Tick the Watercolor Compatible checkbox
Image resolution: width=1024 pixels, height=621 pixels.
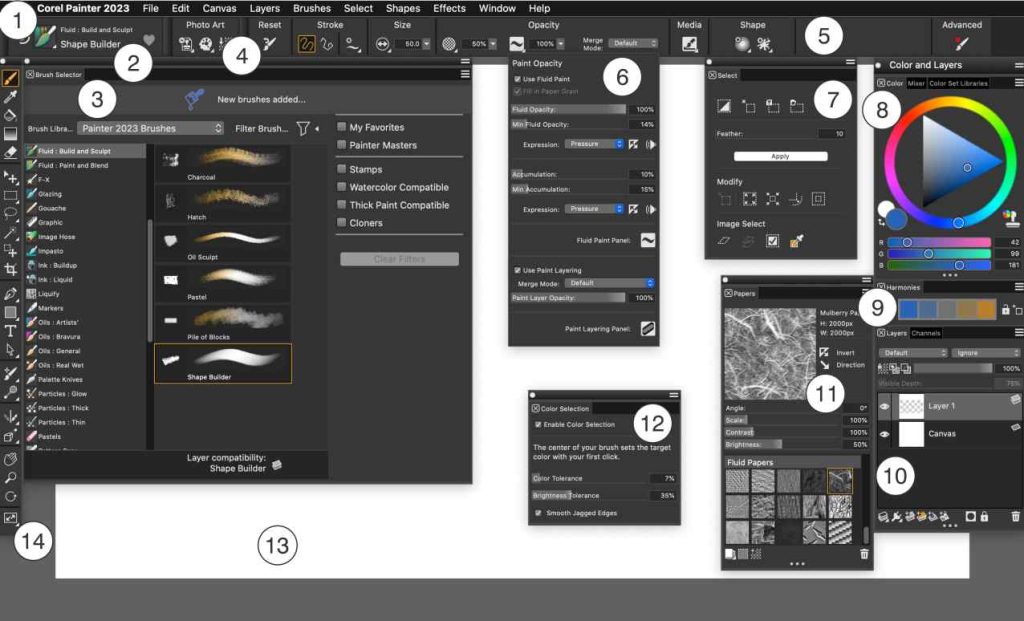pos(342,187)
